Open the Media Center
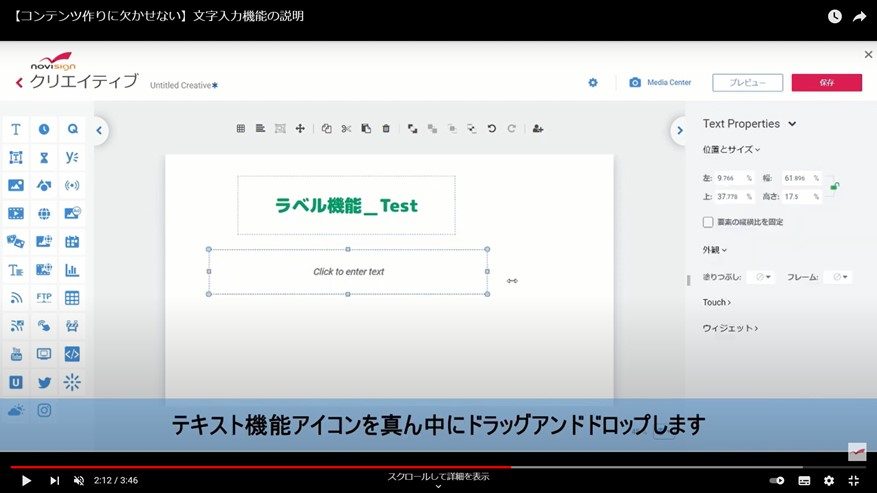This screenshot has height=493, width=877. pos(660,82)
